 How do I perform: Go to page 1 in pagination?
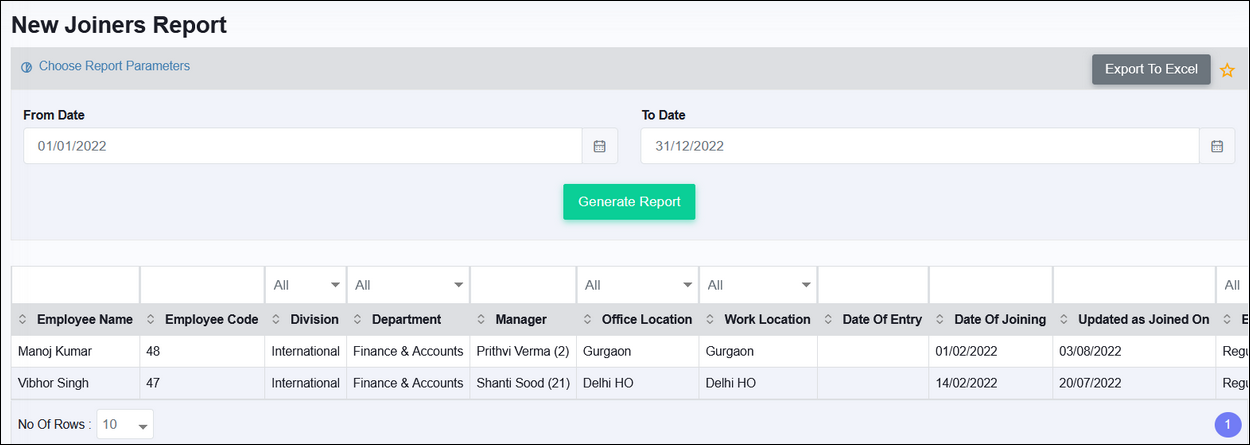(1227, 425)
